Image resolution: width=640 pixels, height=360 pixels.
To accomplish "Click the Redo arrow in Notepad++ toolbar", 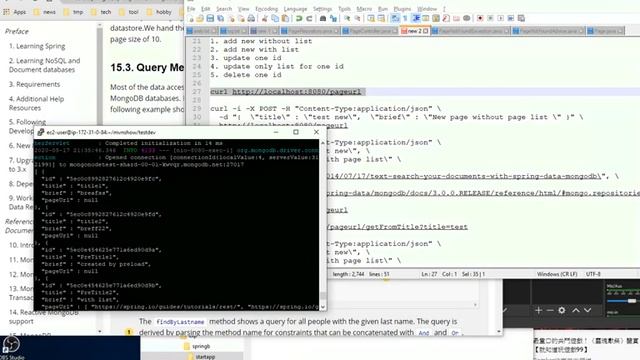I will click(x=309, y=18).
